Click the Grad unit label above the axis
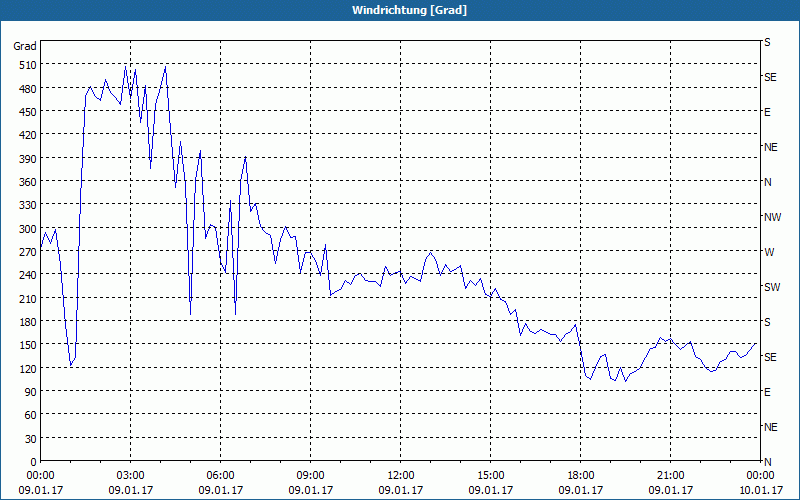 [25, 46]
